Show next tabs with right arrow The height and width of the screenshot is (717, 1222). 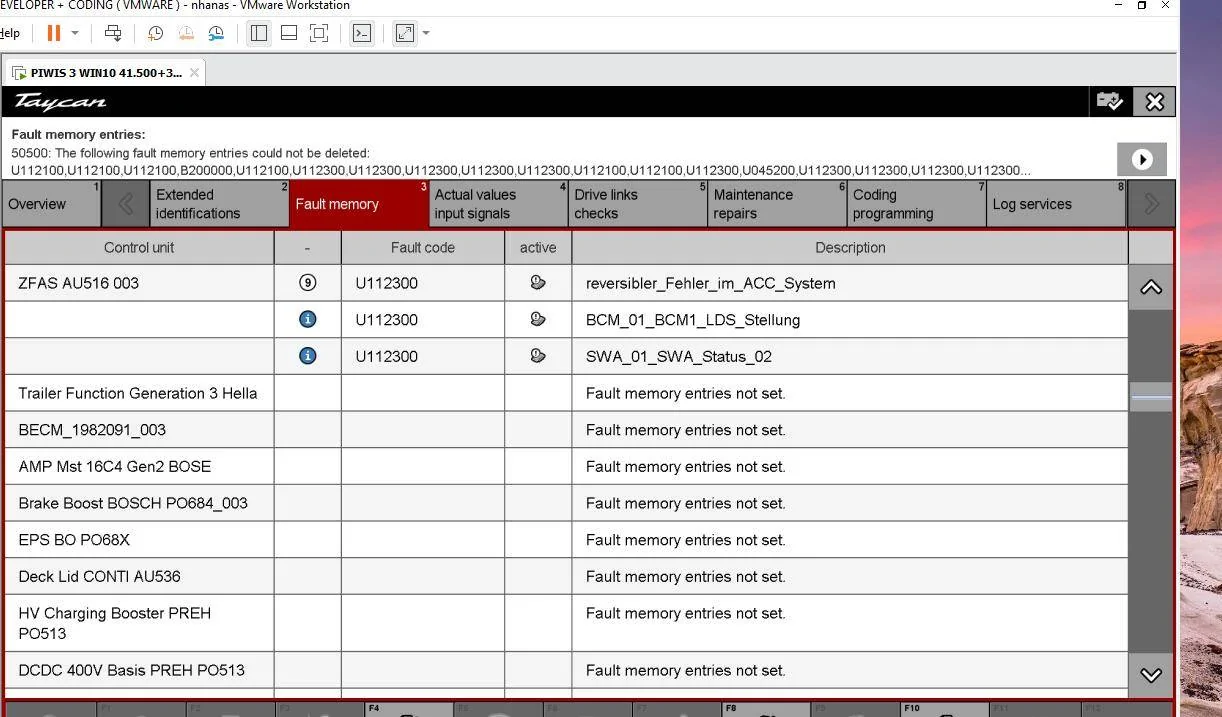coord(1151,204)
